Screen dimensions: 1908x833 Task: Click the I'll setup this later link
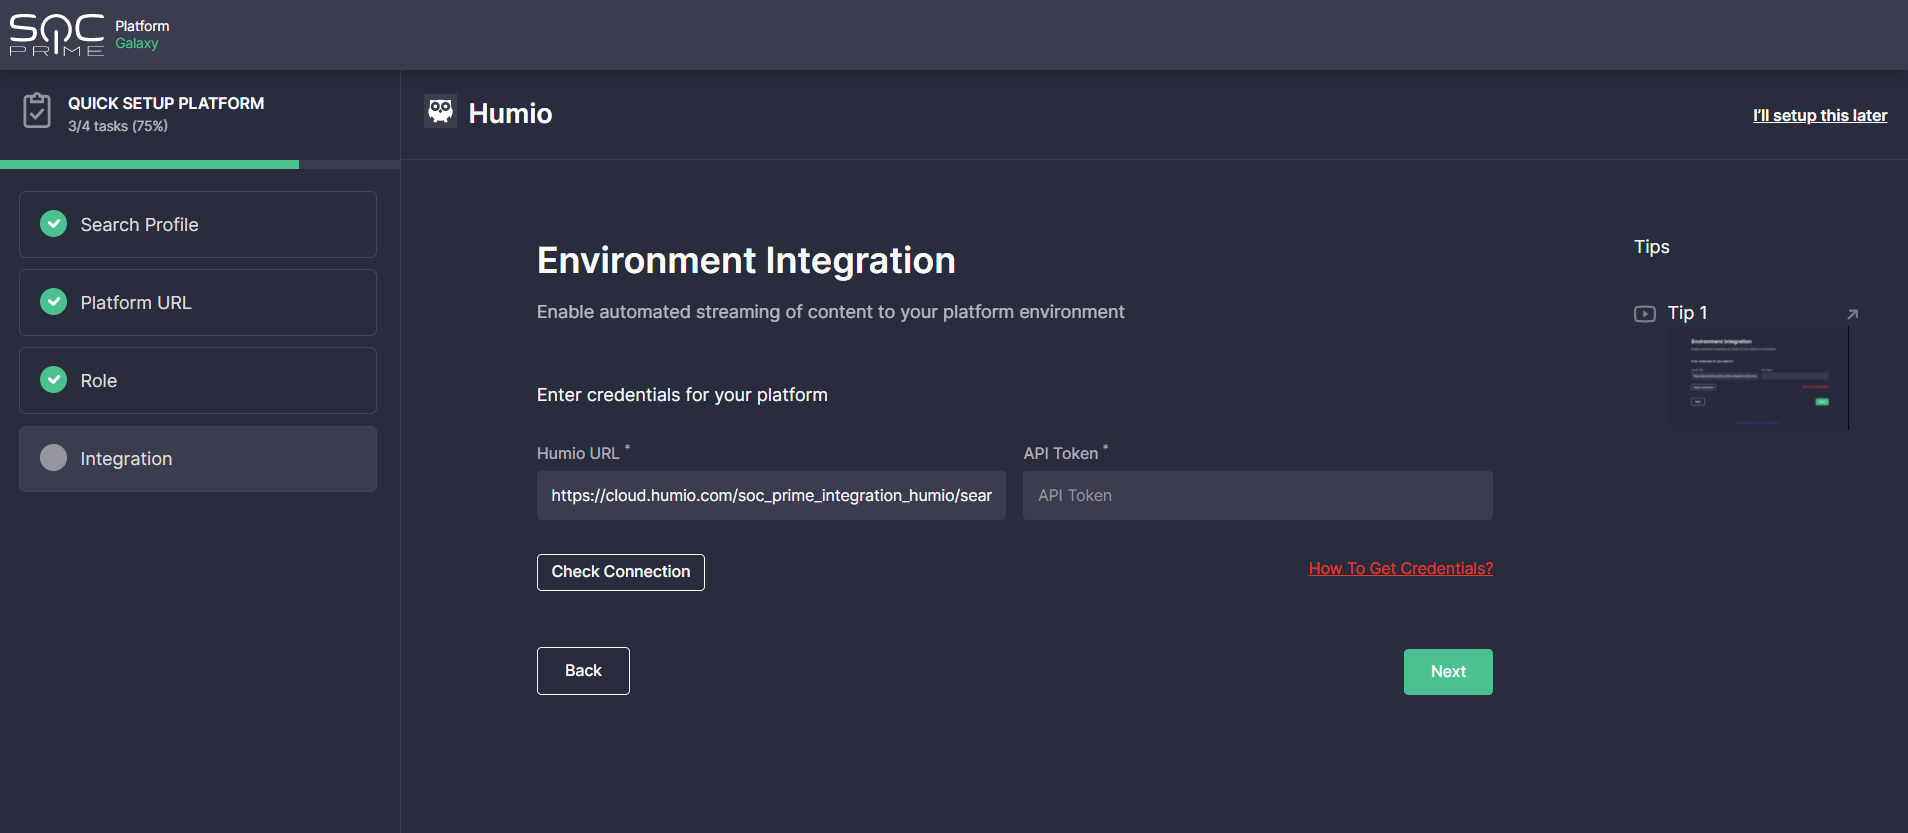pos(1819,116)
